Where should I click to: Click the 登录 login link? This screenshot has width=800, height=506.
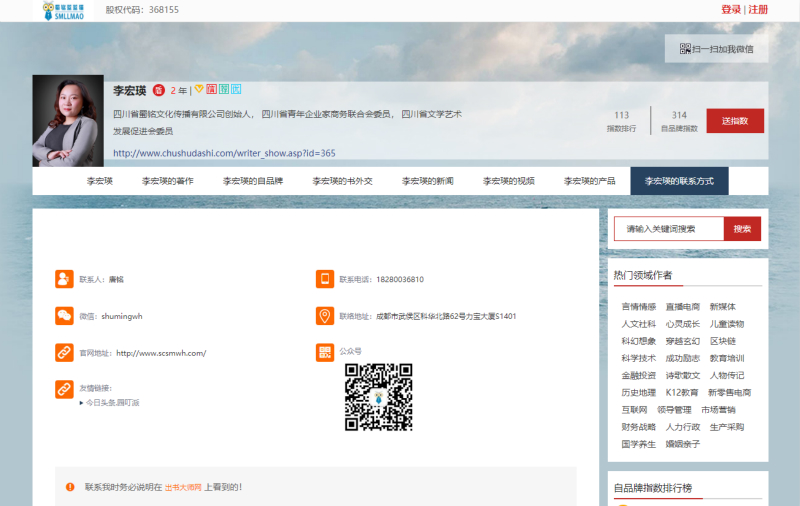pos(731,10)
